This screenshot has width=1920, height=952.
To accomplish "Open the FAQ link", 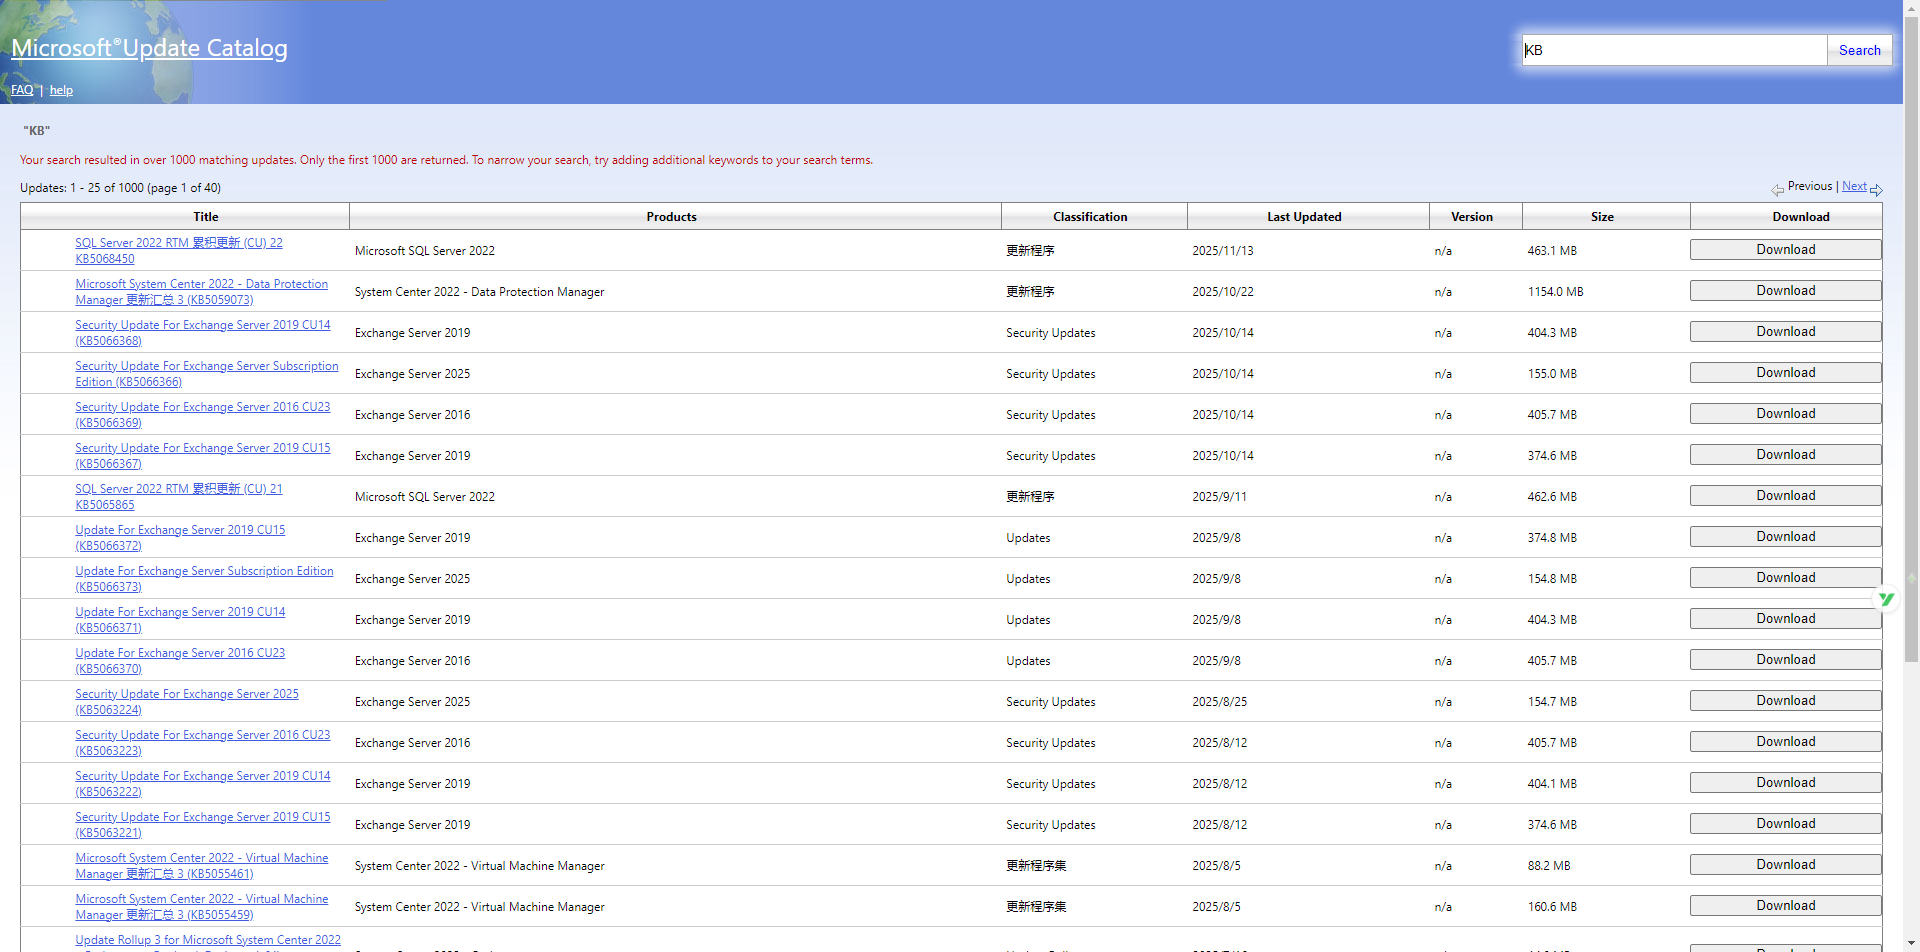I will pyautogui.click(x=22, y=90).
